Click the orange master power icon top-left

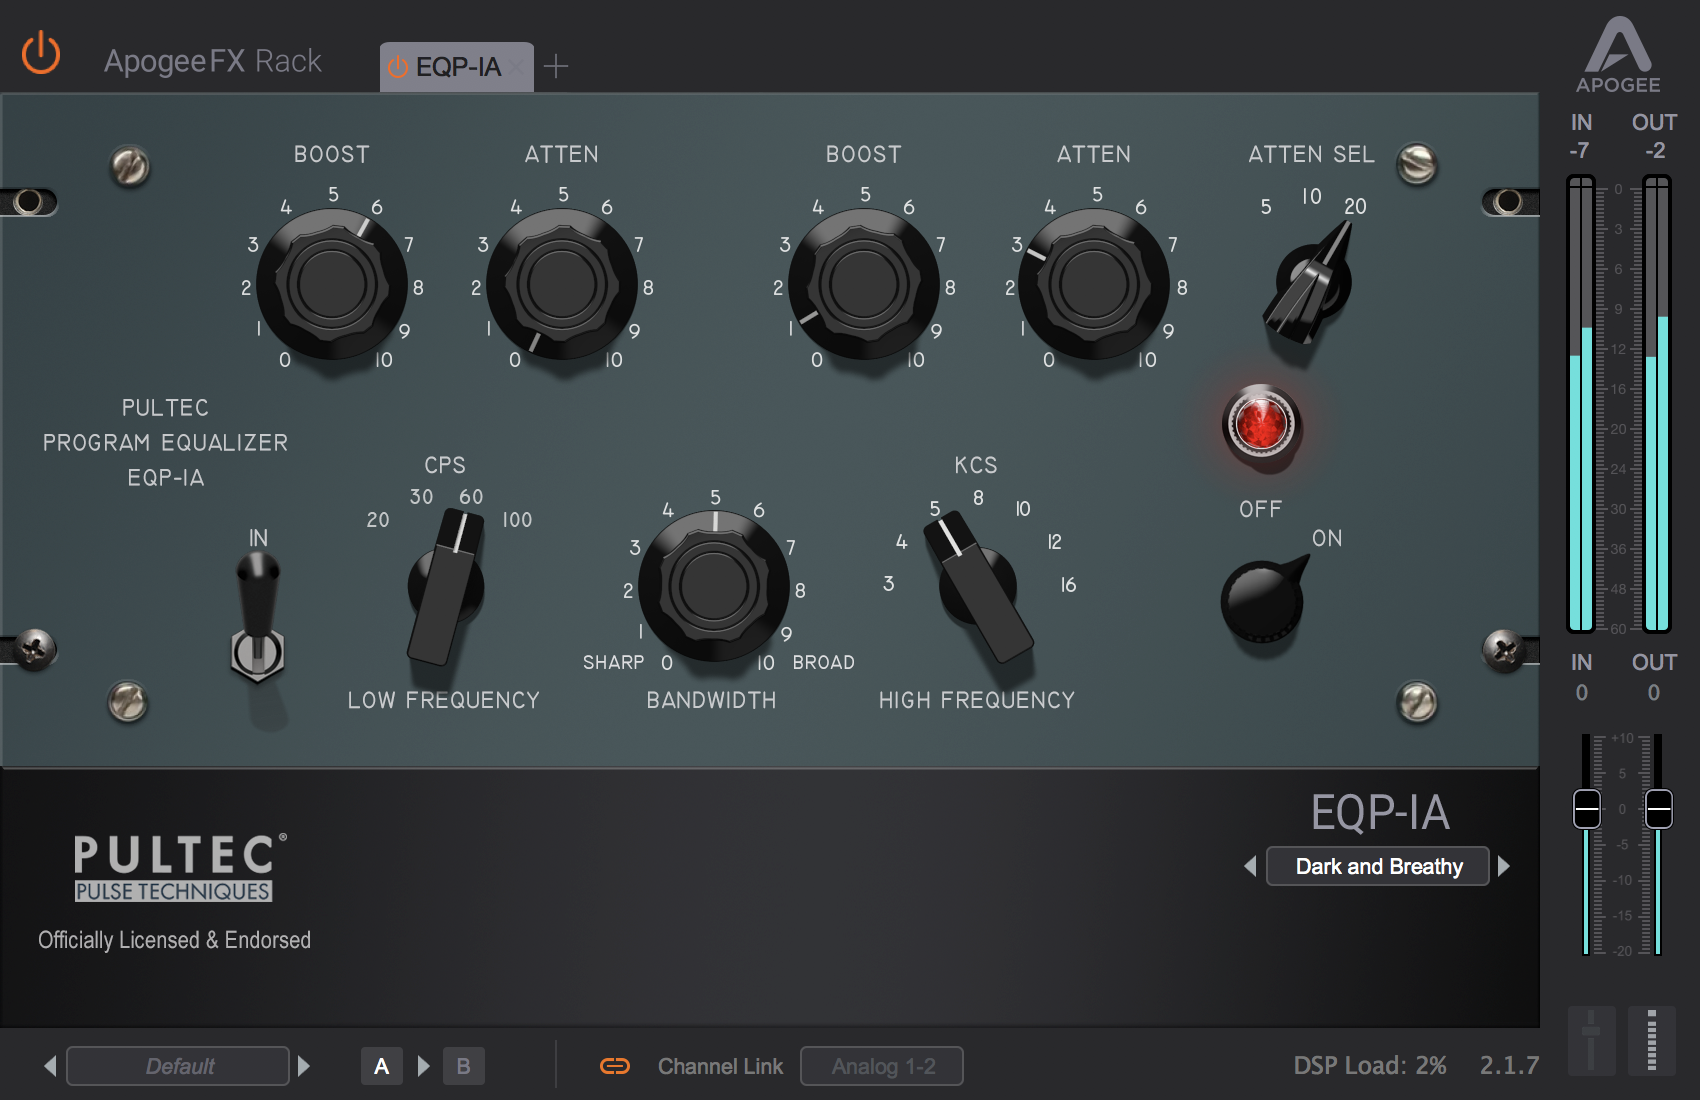pos(40,55)
